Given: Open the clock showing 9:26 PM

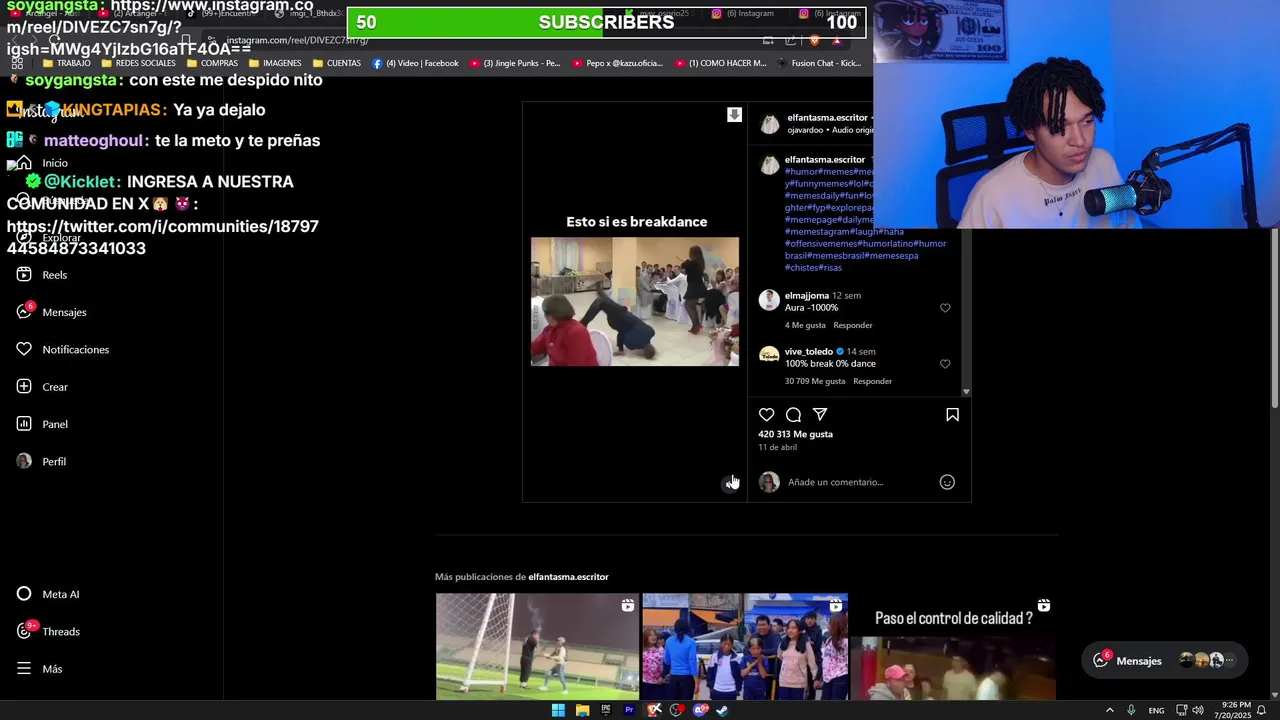Looking at the screenshot, I should pyautogui.click(x=1230, y=710).
